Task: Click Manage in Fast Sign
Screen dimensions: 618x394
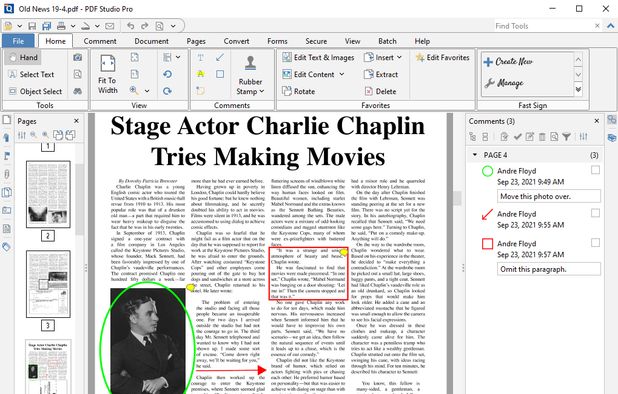Action: coord(504,83)
